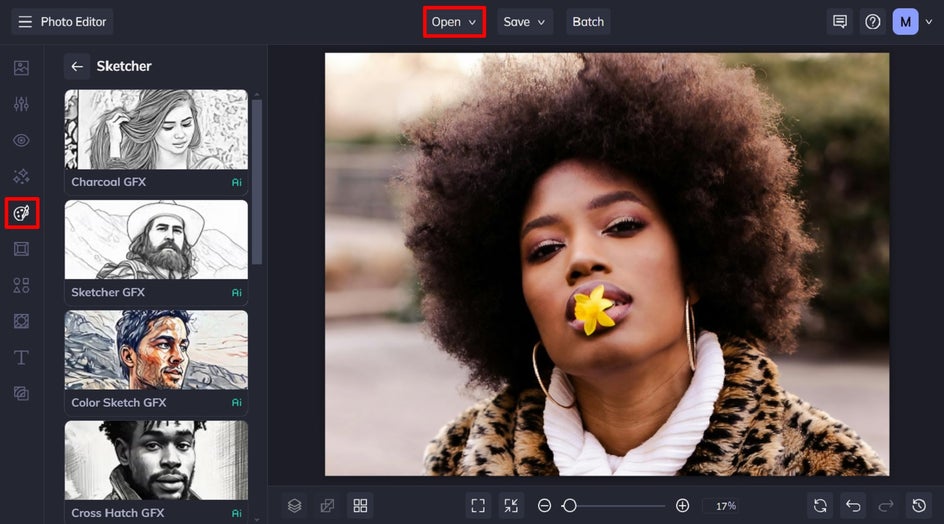Viewport: 944px width, 524px height.
Task: Click the undo arrow icon
Action: [853, 505]
